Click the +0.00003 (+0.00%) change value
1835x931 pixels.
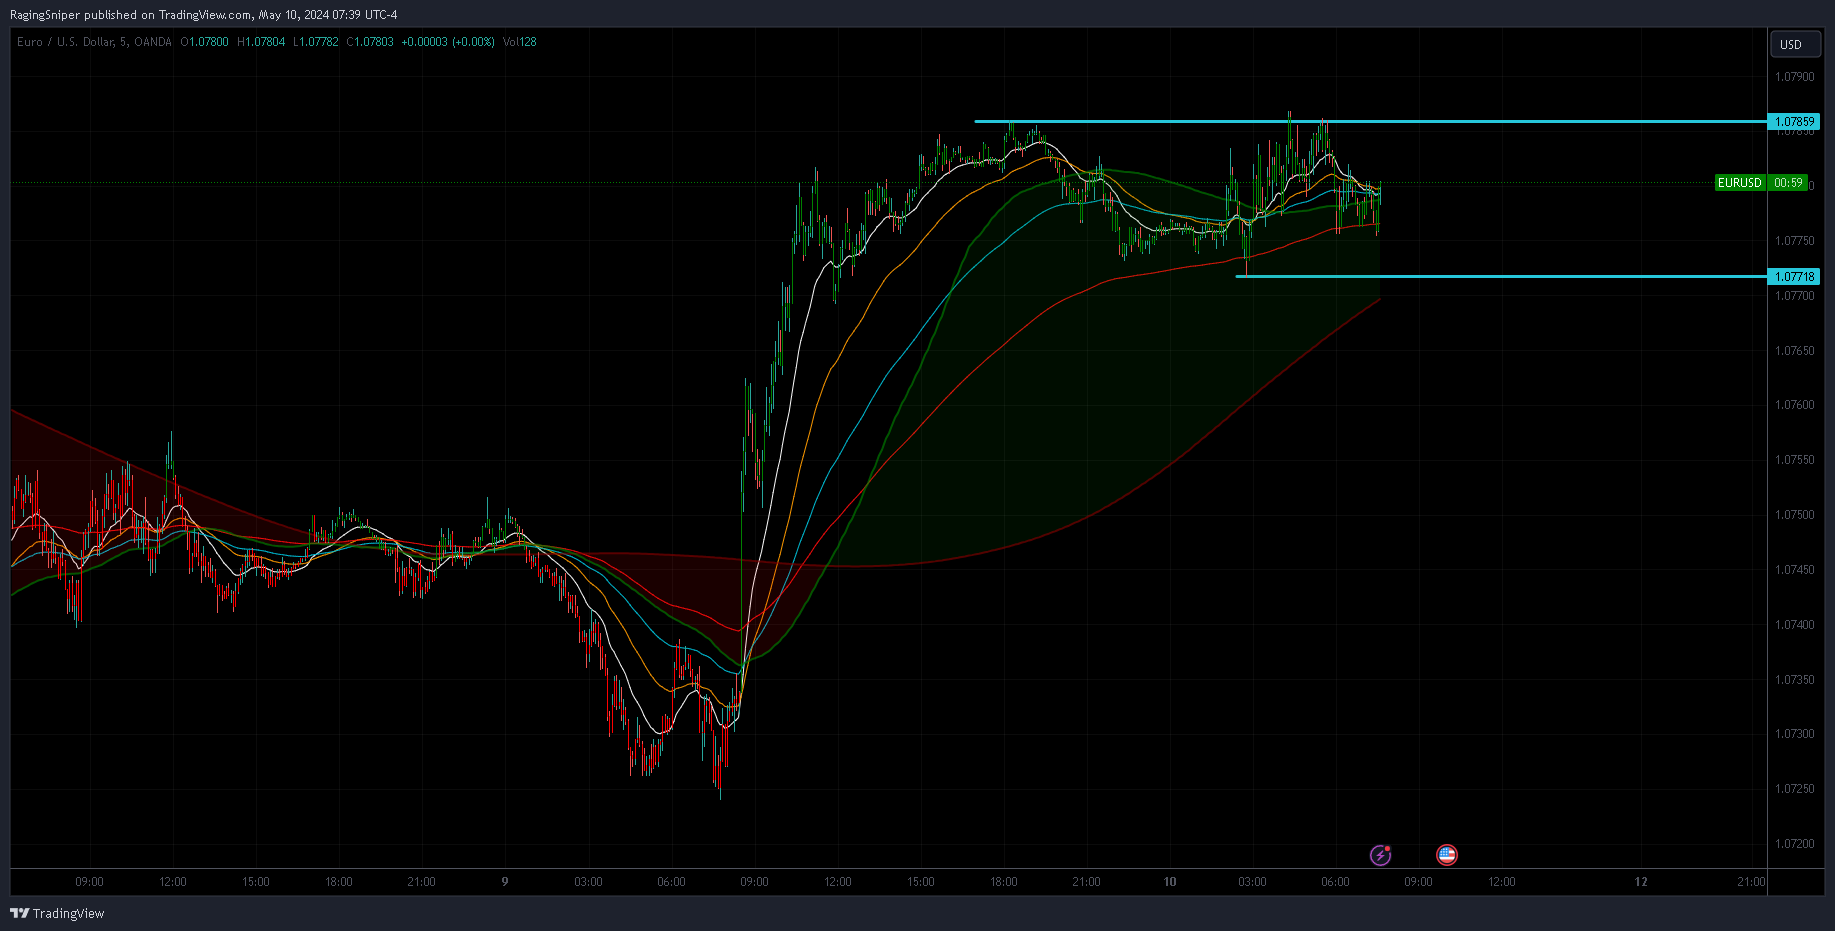click(x=448, y=42)
